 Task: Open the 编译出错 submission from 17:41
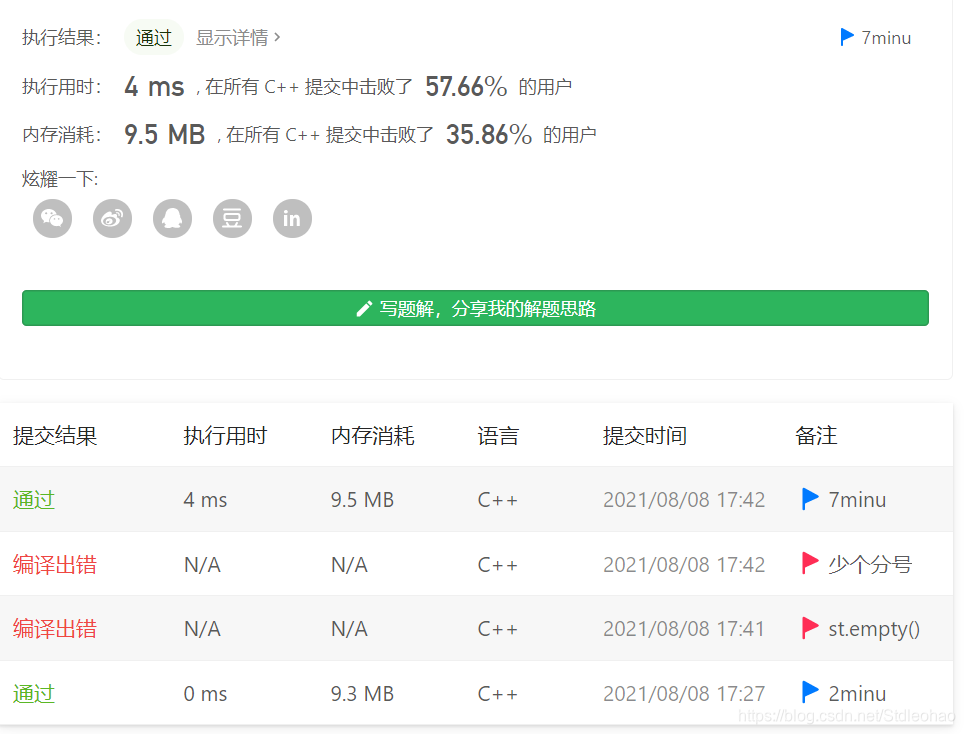[55, 629]
